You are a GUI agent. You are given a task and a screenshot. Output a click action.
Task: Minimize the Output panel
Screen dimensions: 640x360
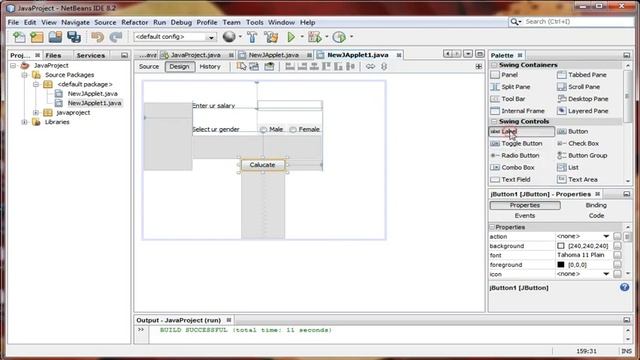point(627,320)
